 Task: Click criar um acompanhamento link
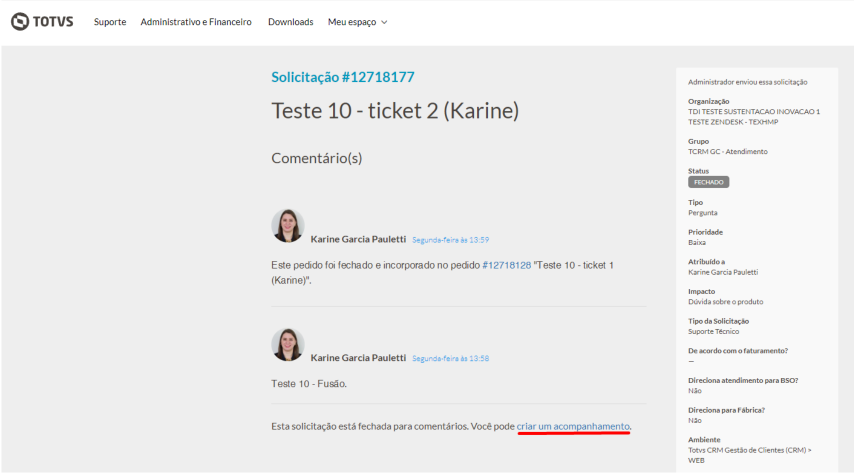573,426
